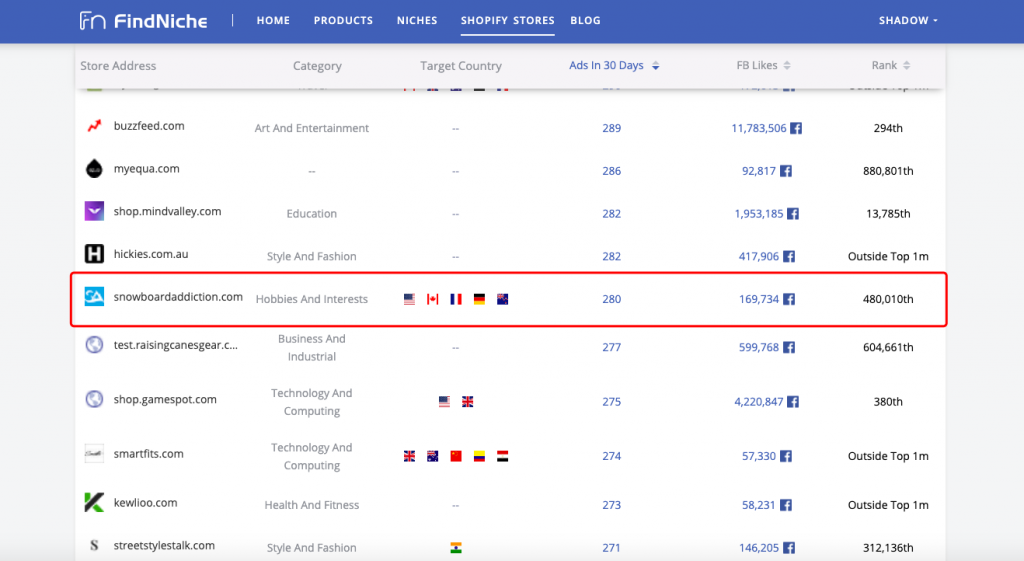Screen dimensions: 1024x561
Task: Click the shop.mindvalley.com purple icon
Action: tap(94, 211)
